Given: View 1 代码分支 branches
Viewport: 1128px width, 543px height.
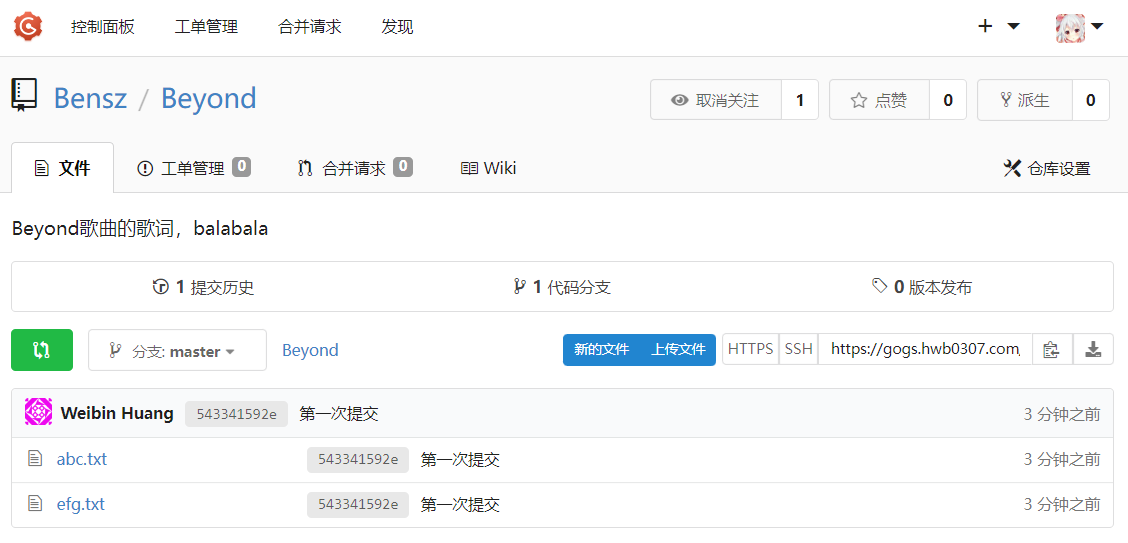Looking at the screenshot, I should (x=562, y=288).
